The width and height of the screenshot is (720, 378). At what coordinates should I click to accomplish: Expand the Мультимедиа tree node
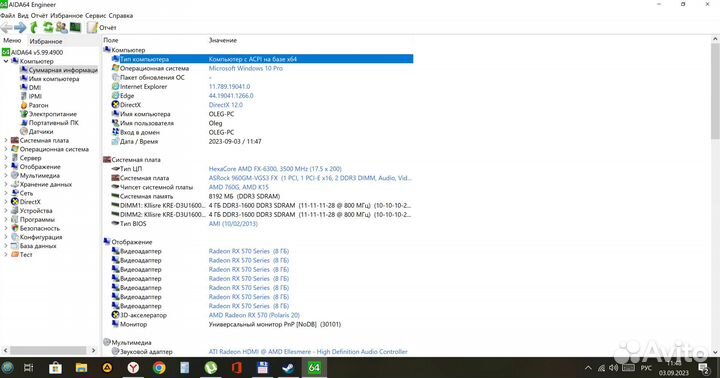[x=6, y=175]
